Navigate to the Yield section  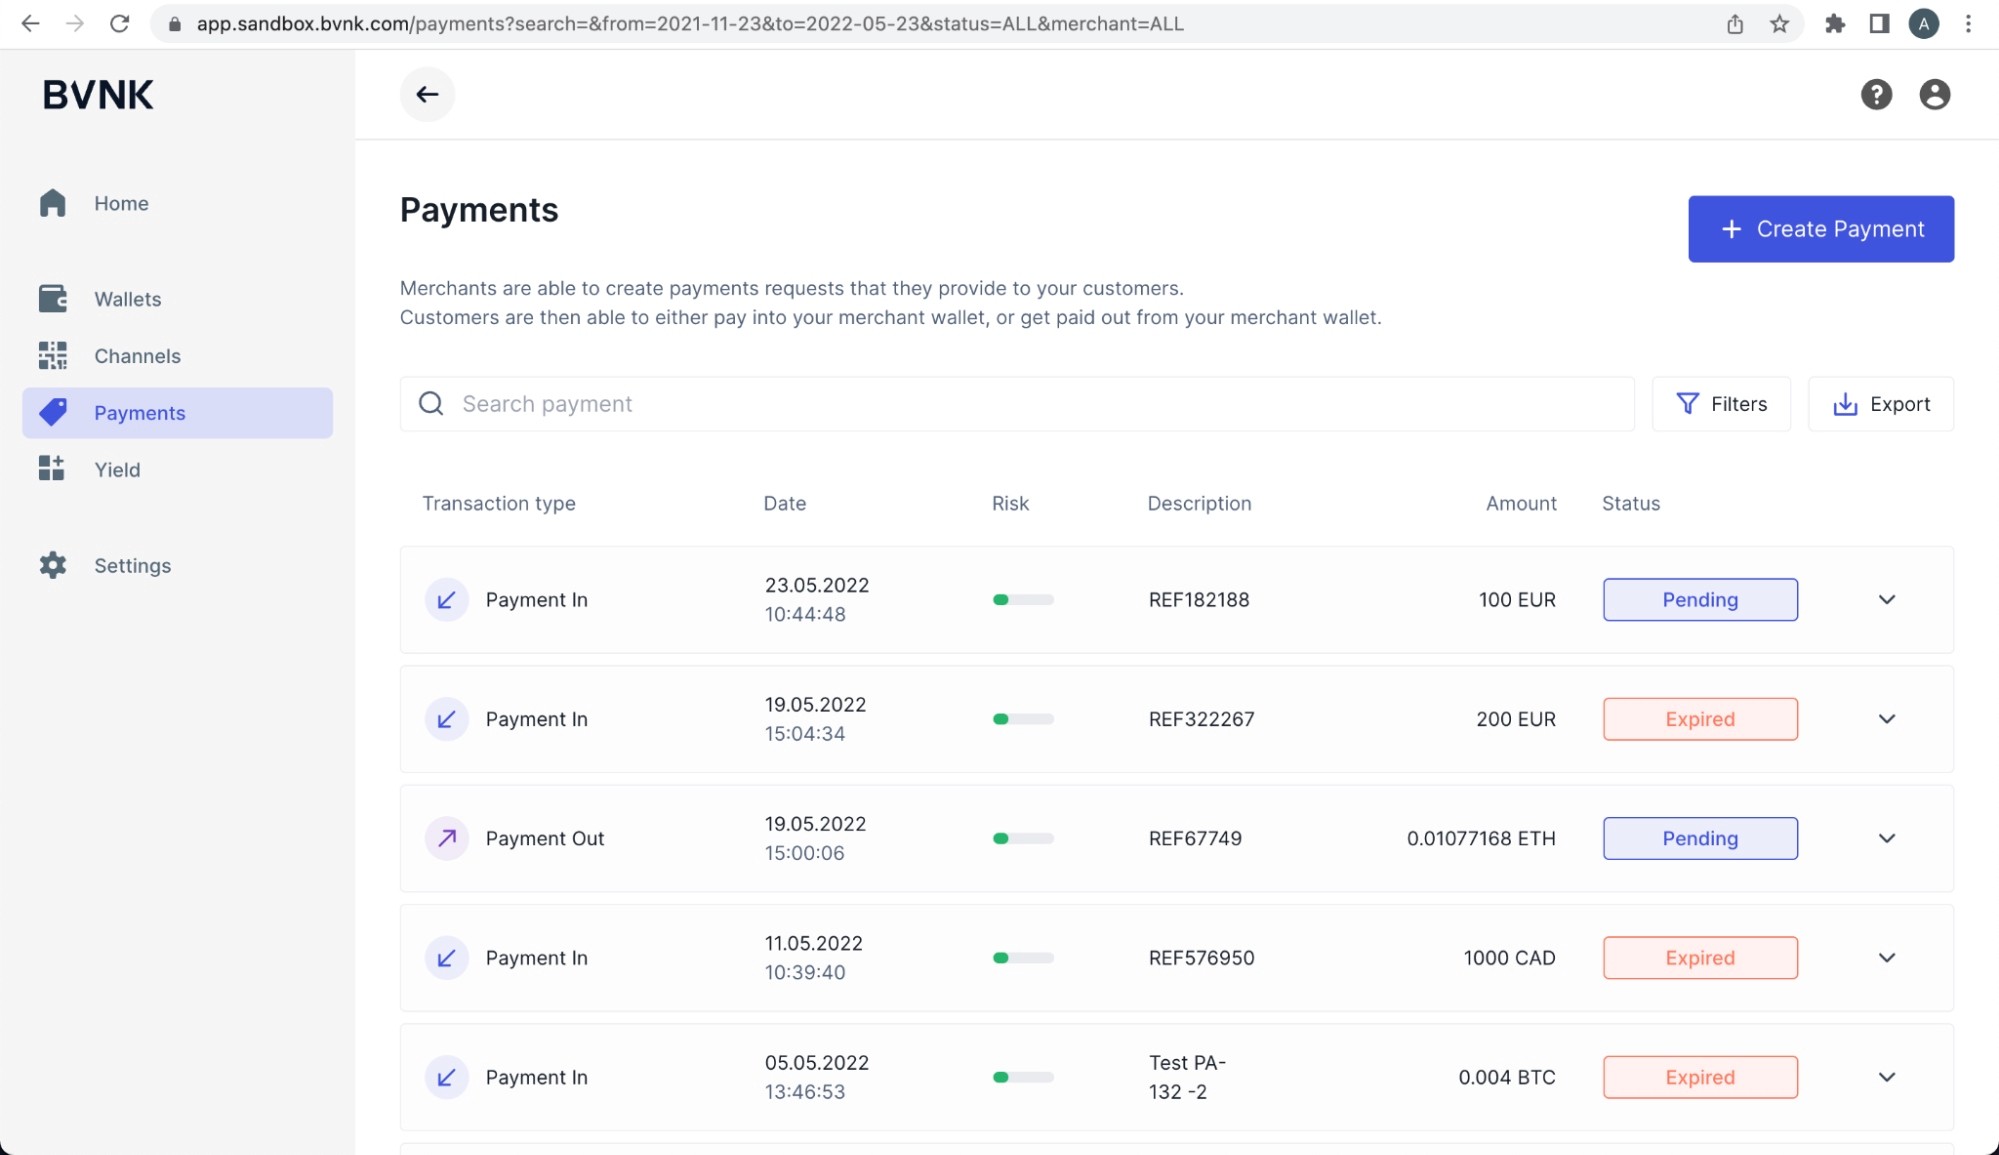coord(117,470)
